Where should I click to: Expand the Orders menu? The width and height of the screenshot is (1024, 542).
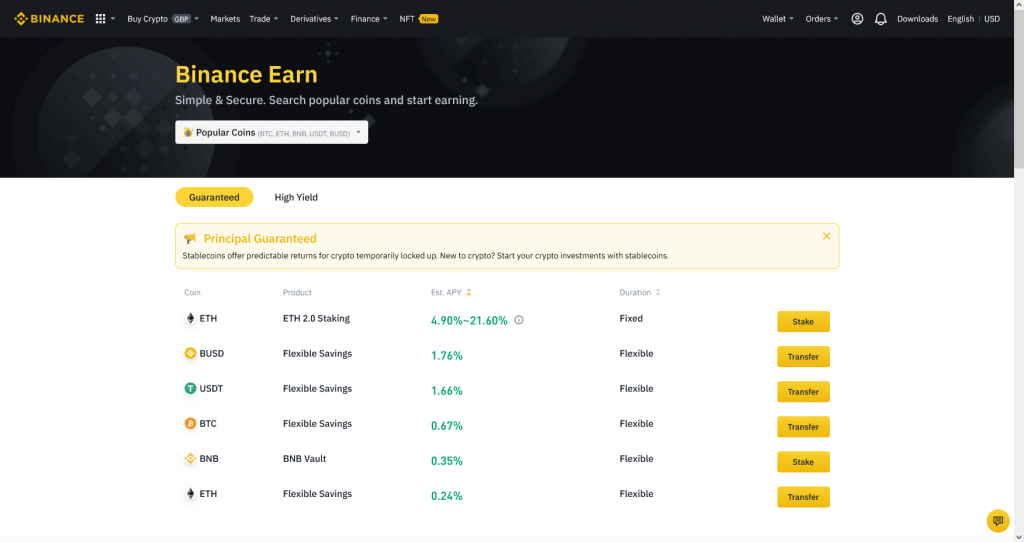pyautogui.click(x=822, y=19)
